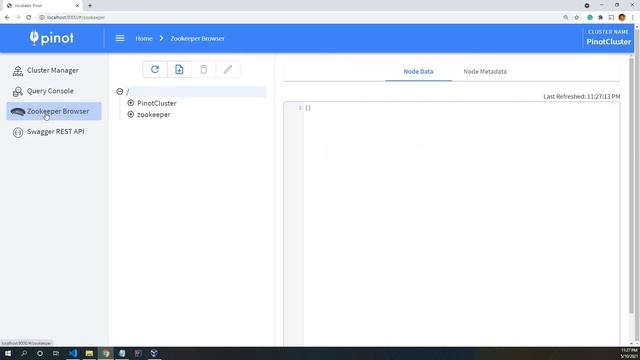
Task: Open the Extensions puzzle icon
Action: pos(600,17)
